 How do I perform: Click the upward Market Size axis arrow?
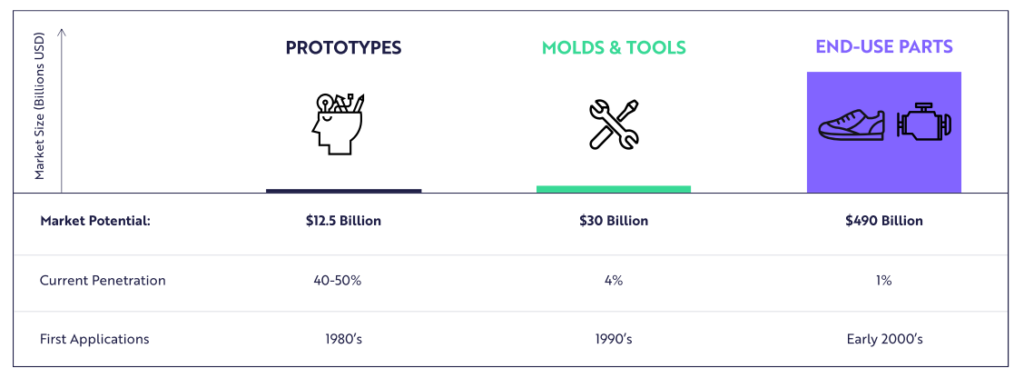pos(61,110)
